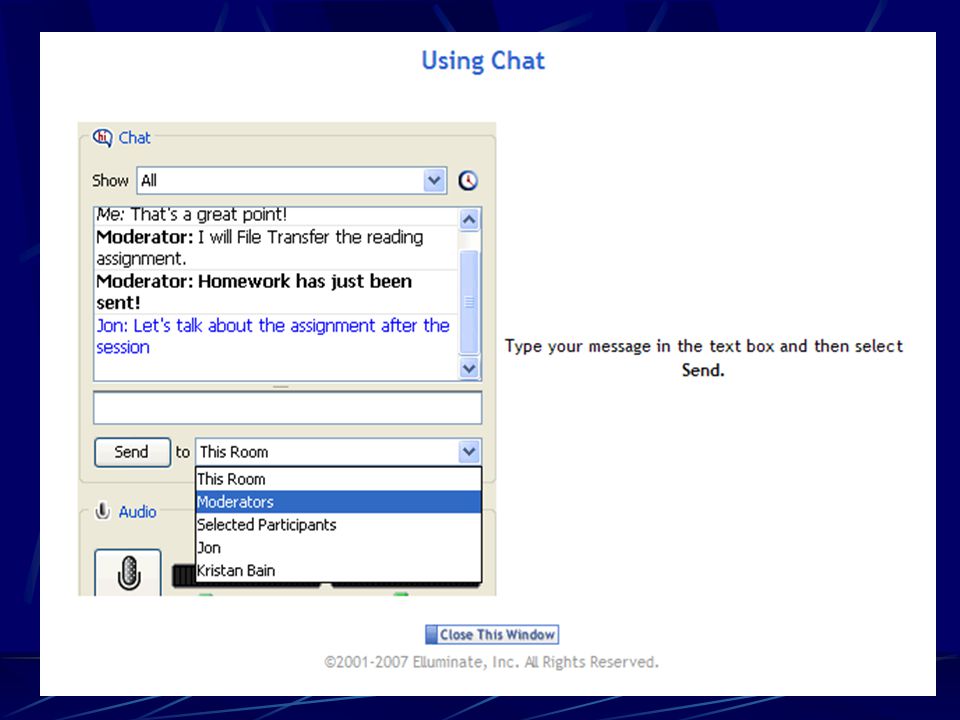Click the splitter handle above the message box

[x=281, y=387]
